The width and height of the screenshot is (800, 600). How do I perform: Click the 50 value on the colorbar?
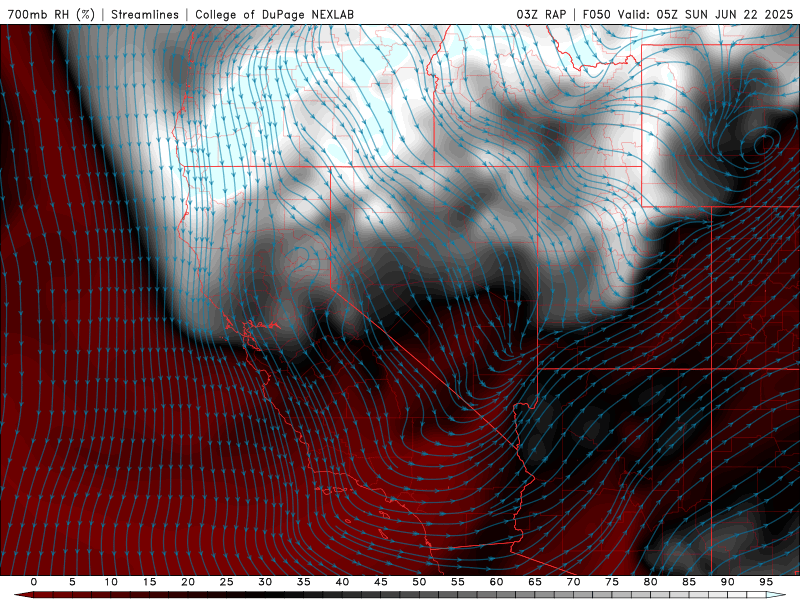point(419,582)
